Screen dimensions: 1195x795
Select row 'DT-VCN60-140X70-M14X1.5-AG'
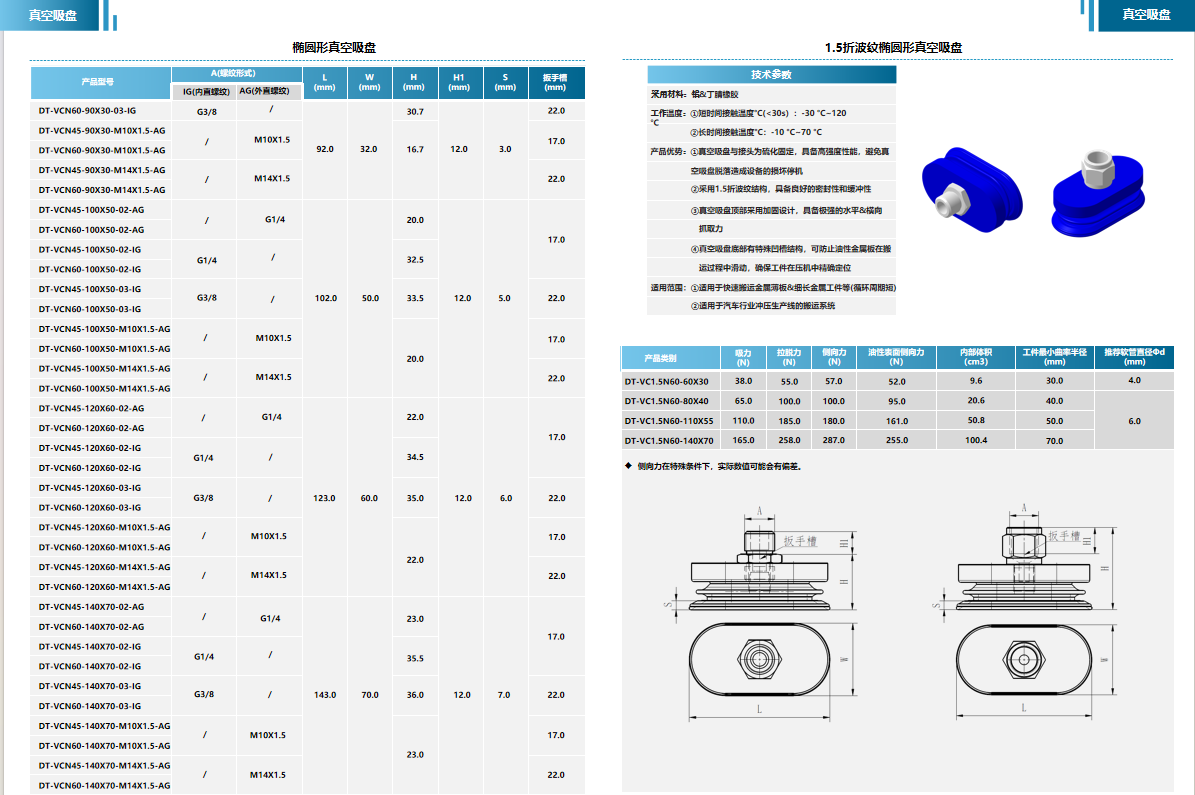point(101,785)
